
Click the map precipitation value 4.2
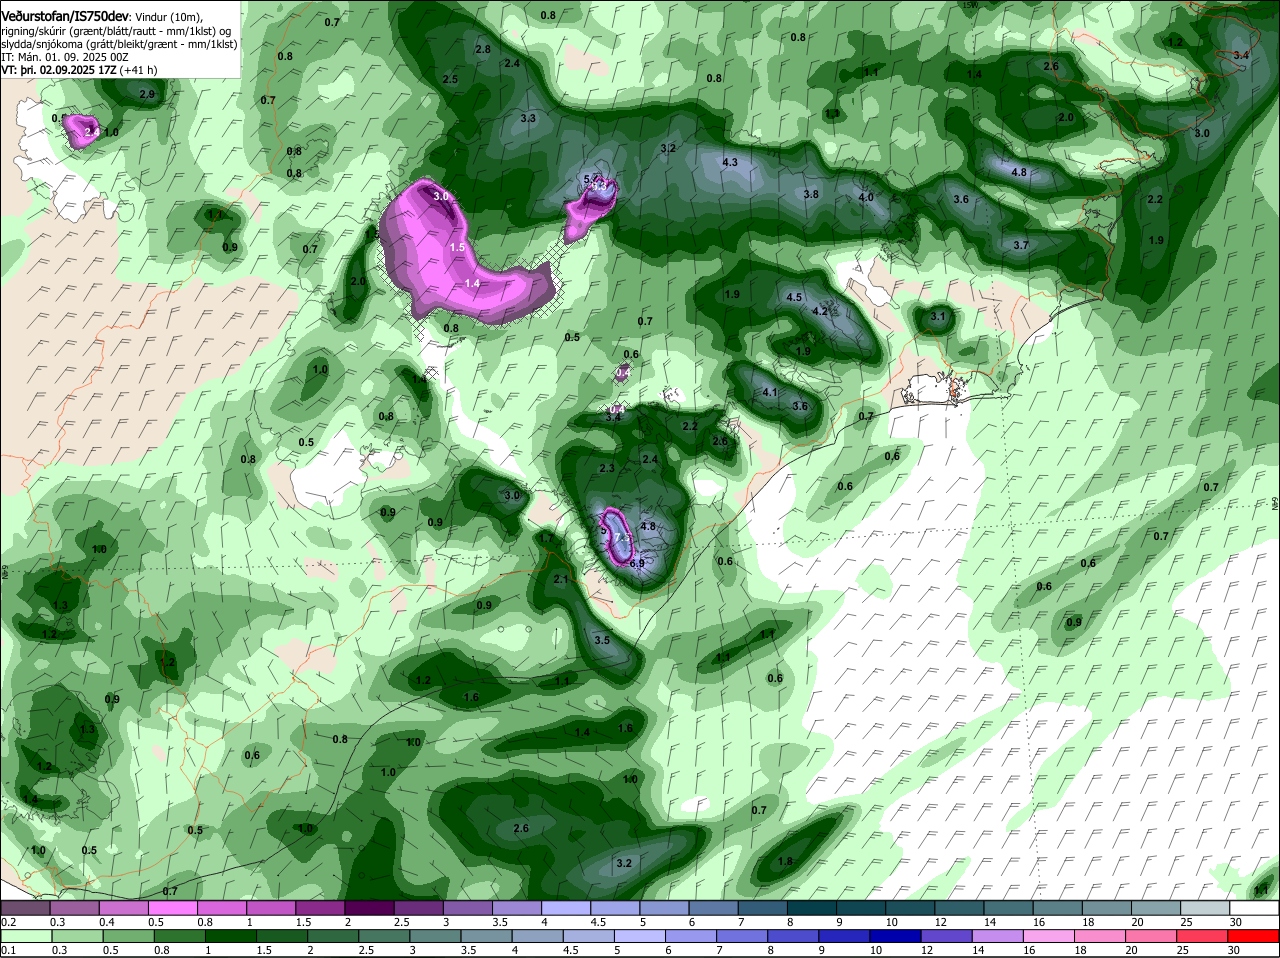click(820, 311)
